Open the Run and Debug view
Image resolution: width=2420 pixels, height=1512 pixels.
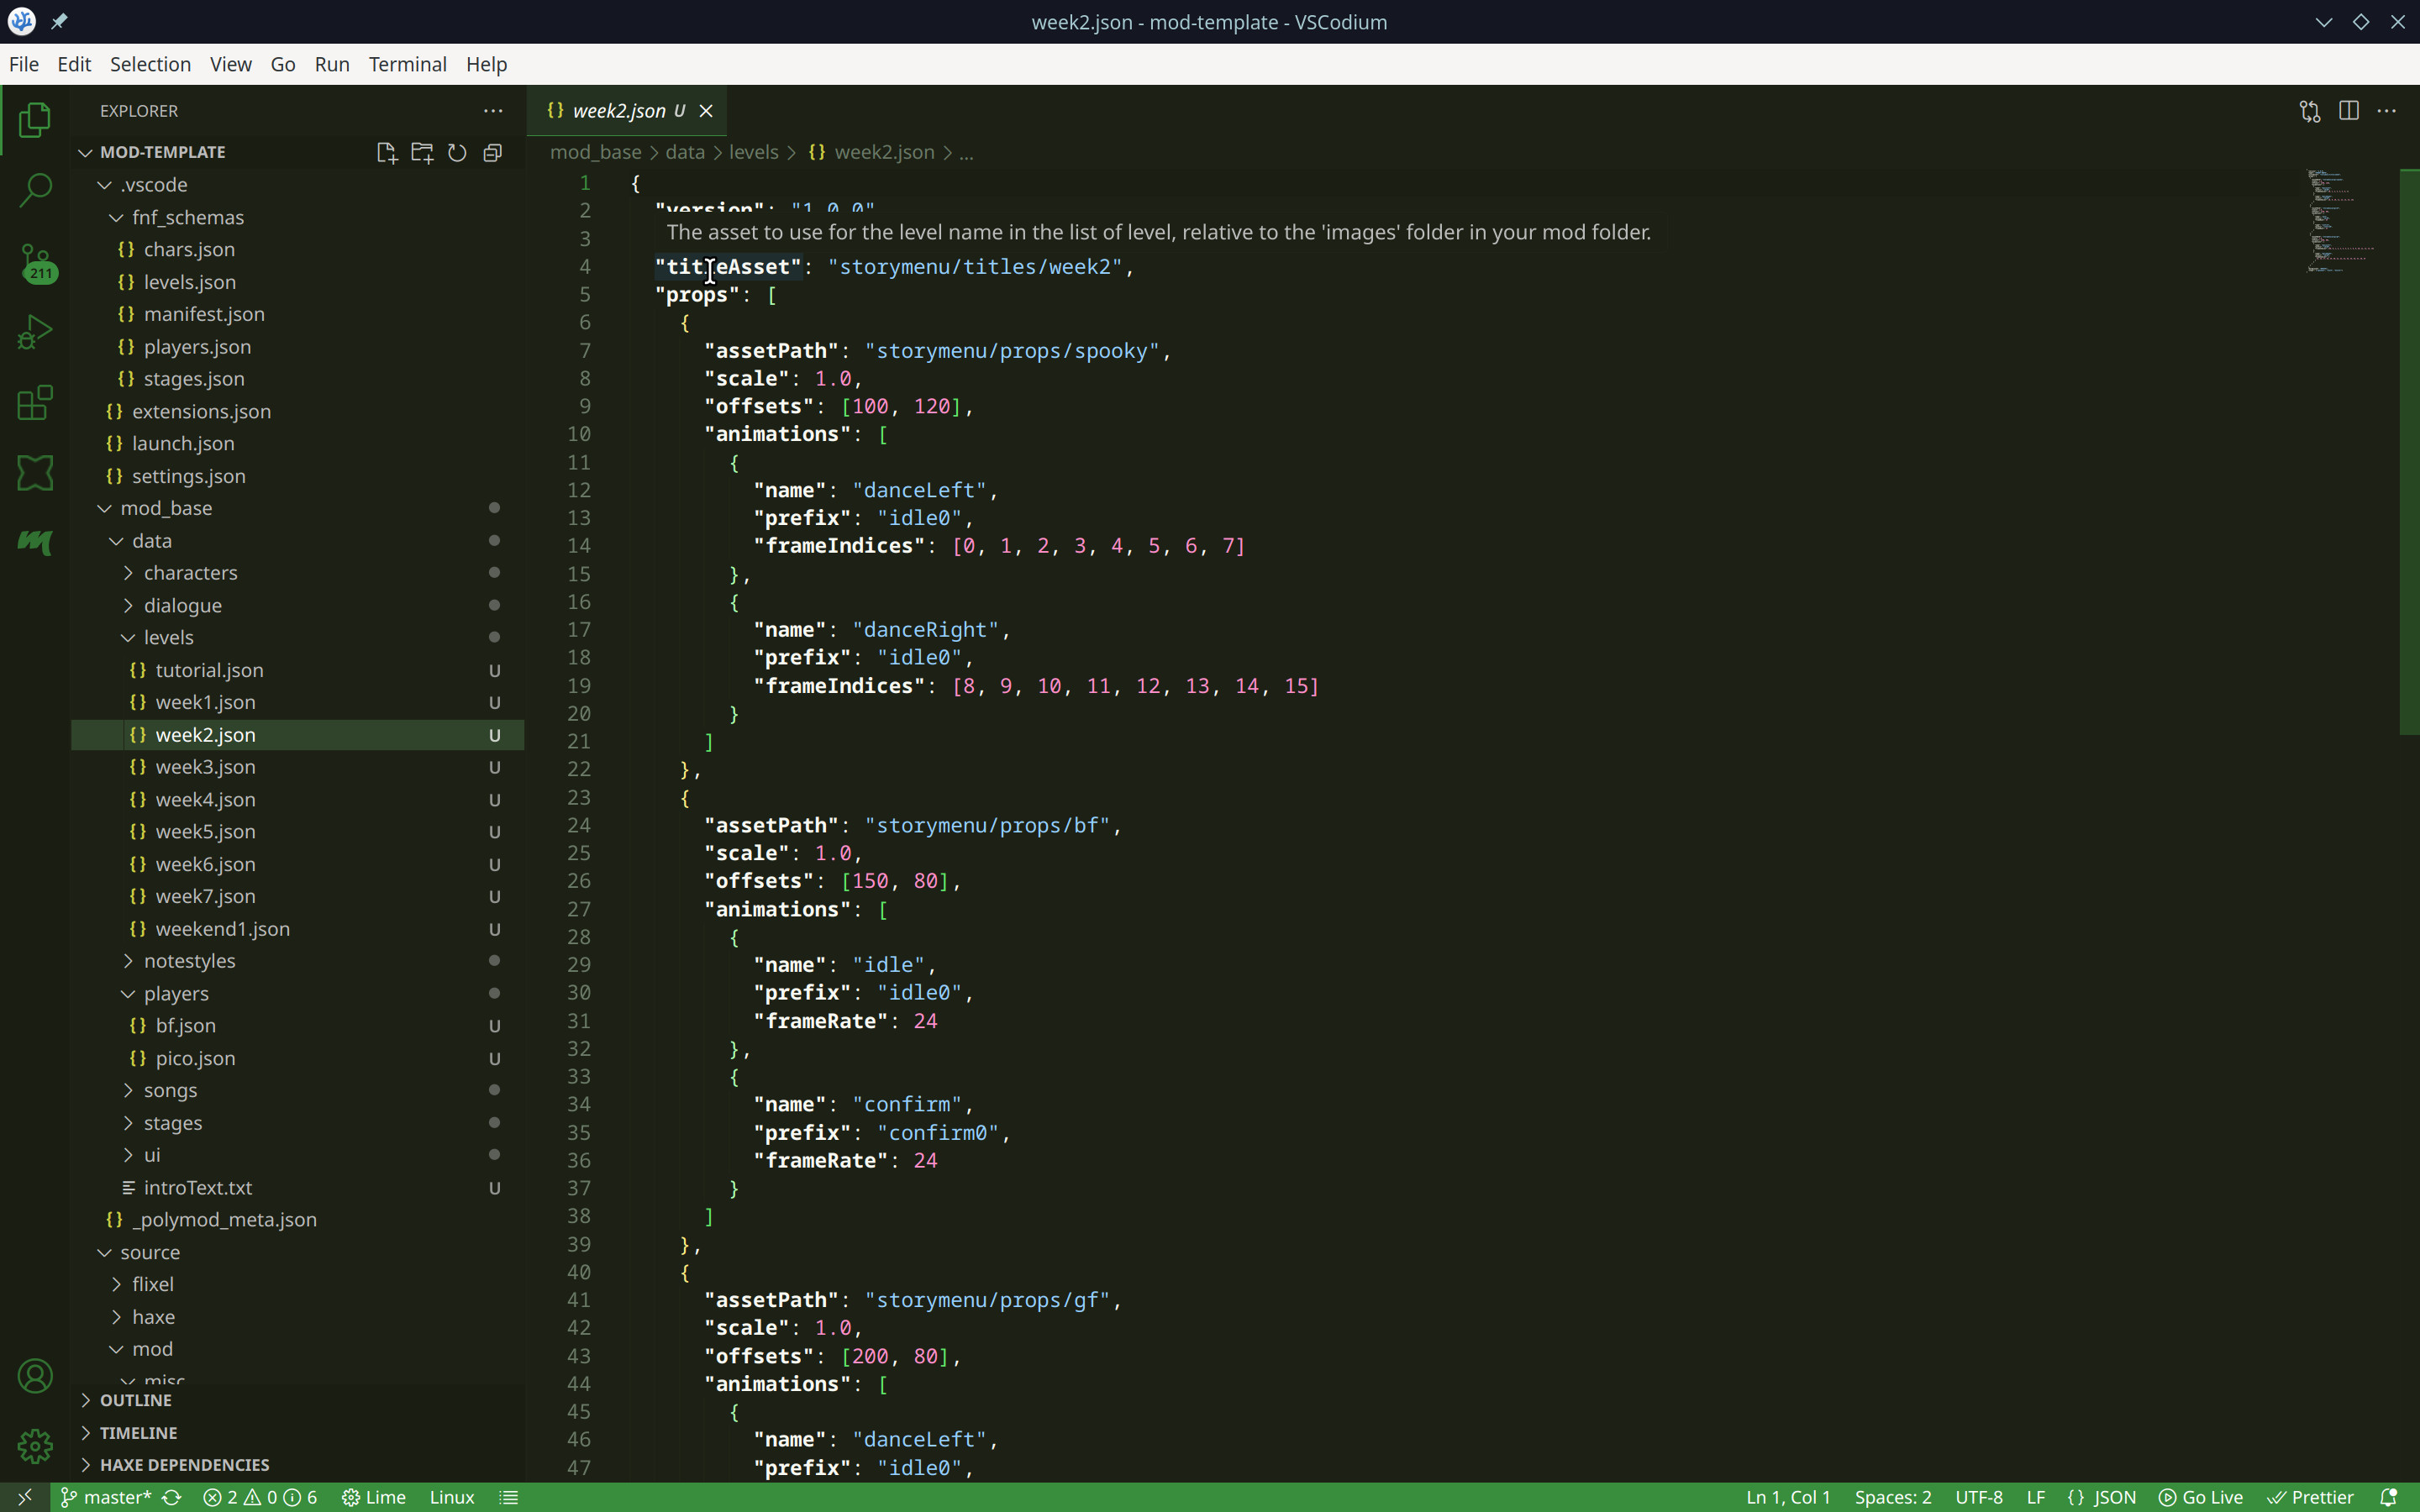click(35, 331)
